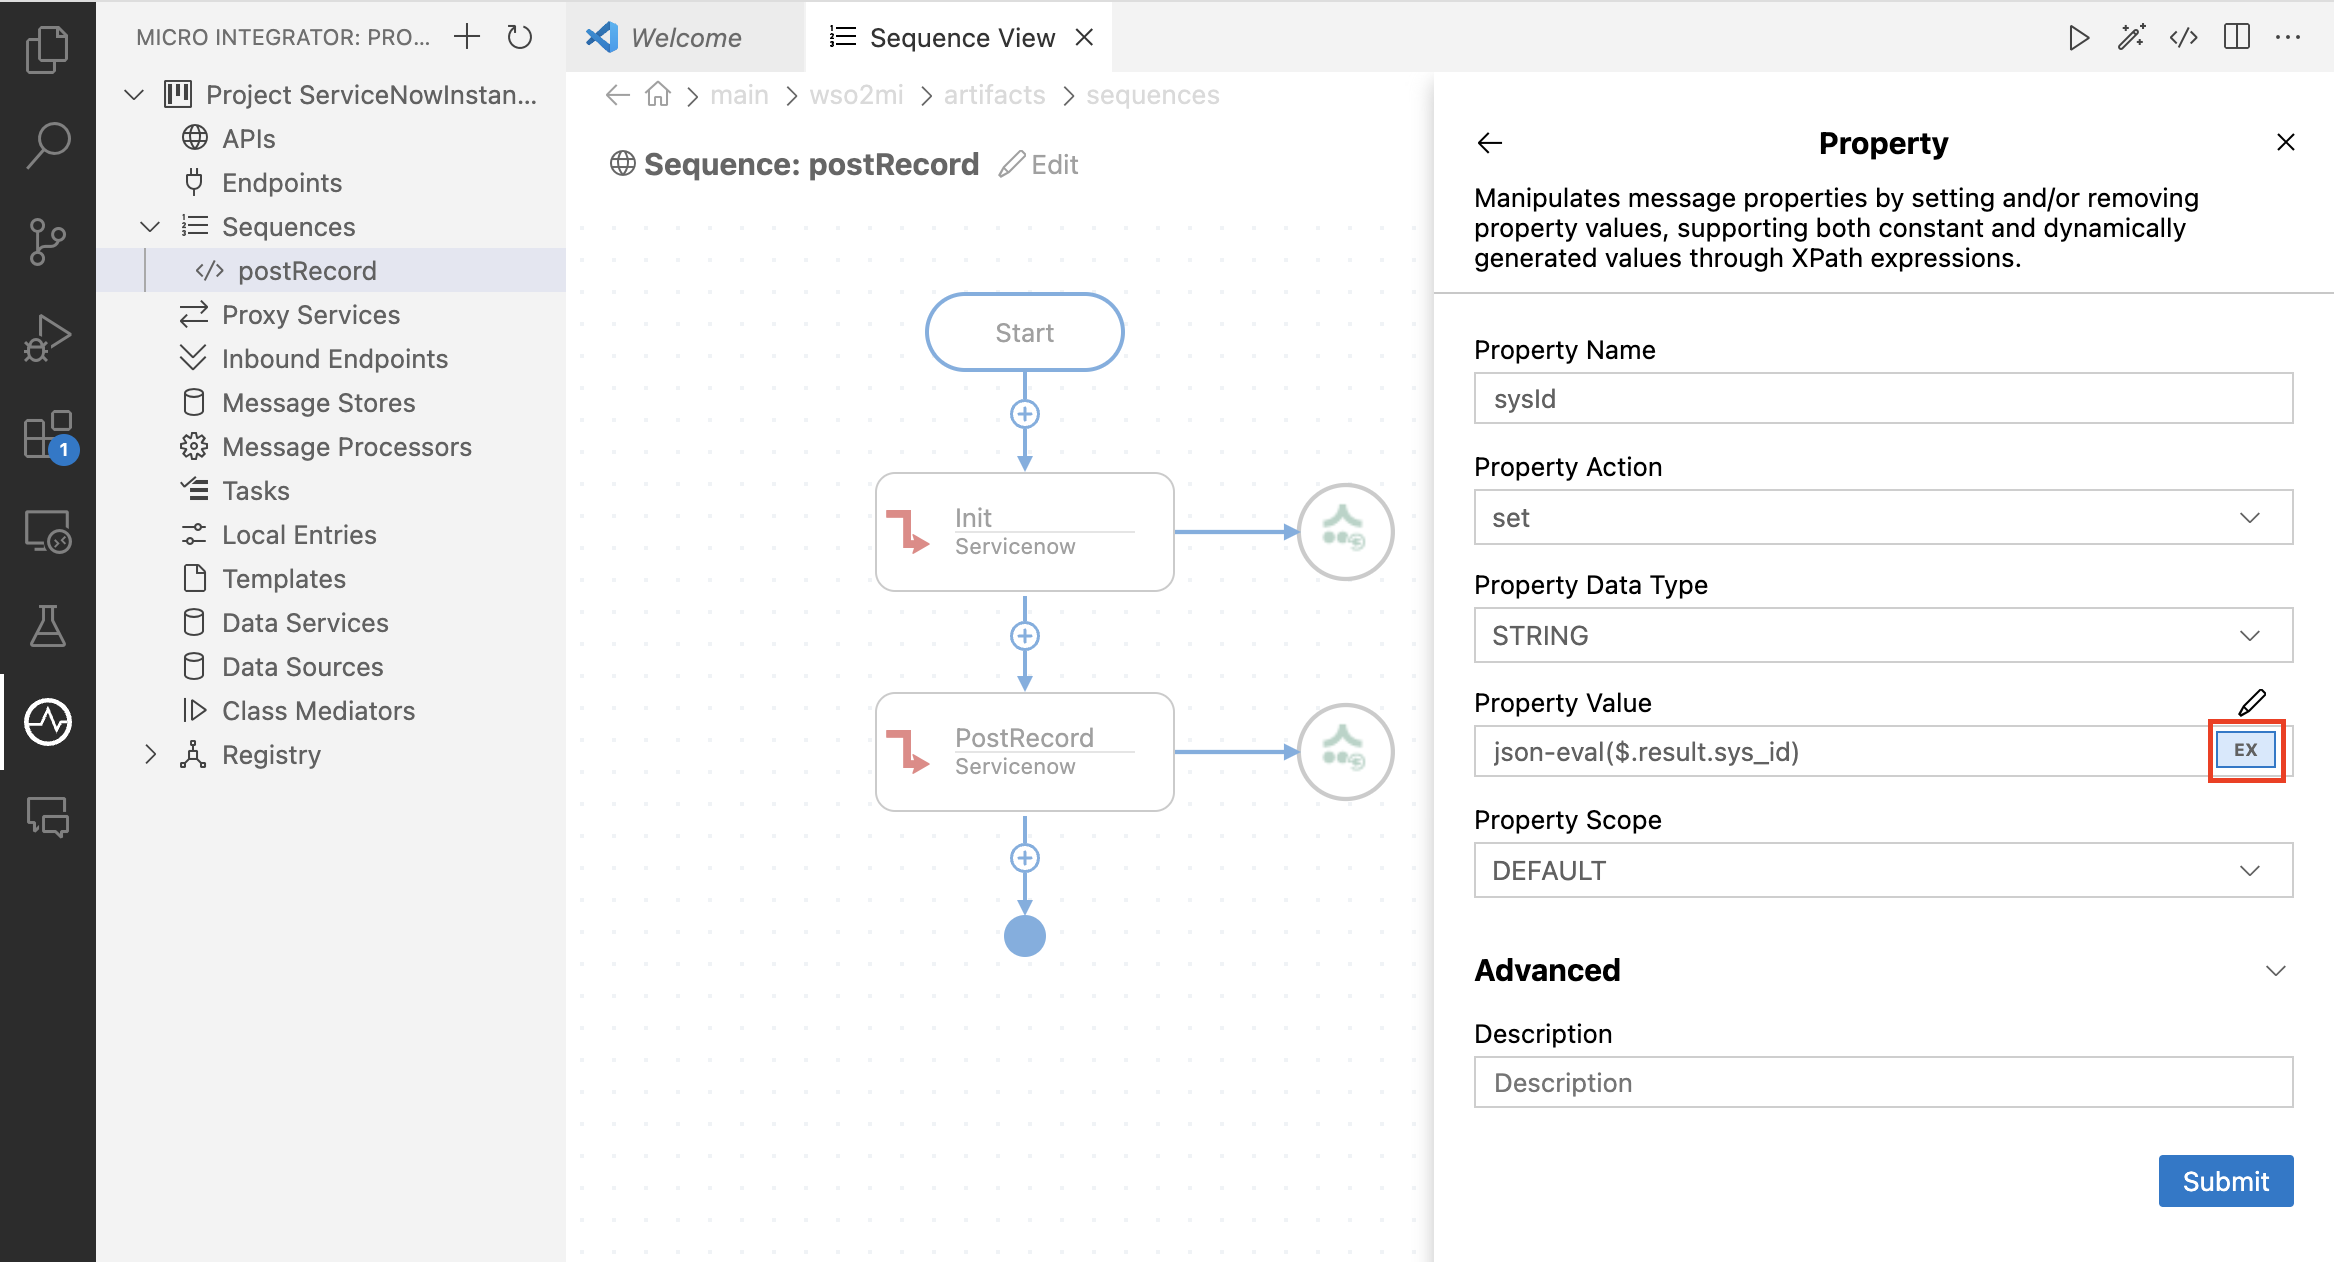This screenshot has height=1262, width=2334.
Task: Click the magic wand AI icon
Action: (x=2131, y=37)
